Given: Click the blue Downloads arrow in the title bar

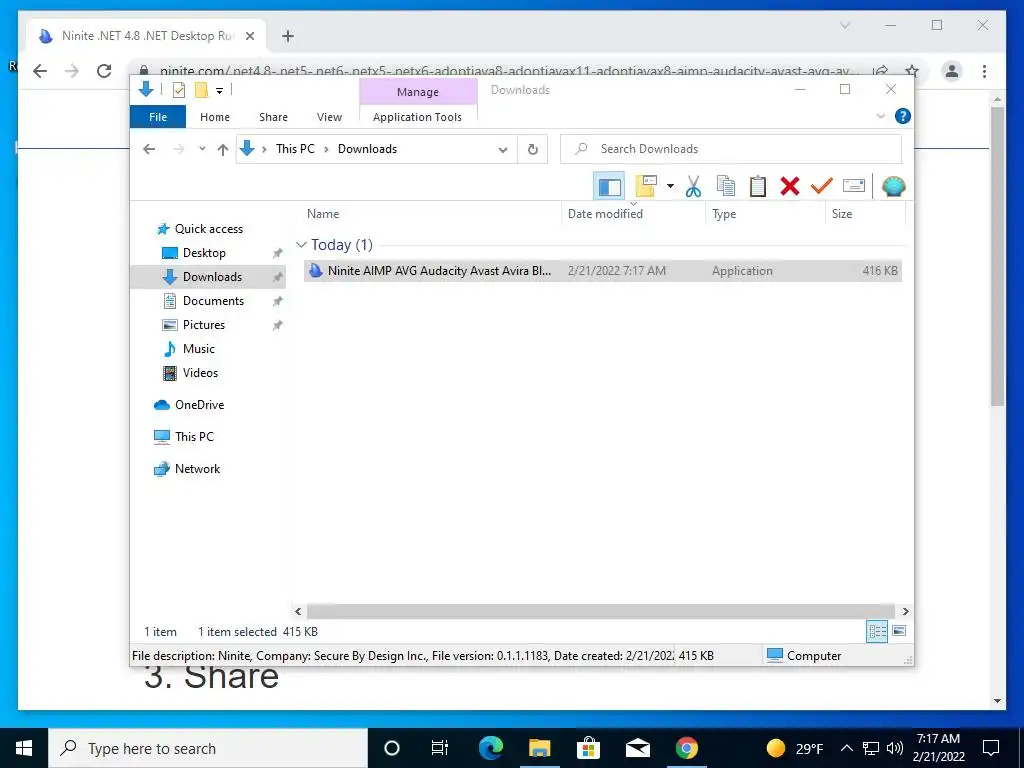Looking at the screenshot, I should (x=146, y=89).
